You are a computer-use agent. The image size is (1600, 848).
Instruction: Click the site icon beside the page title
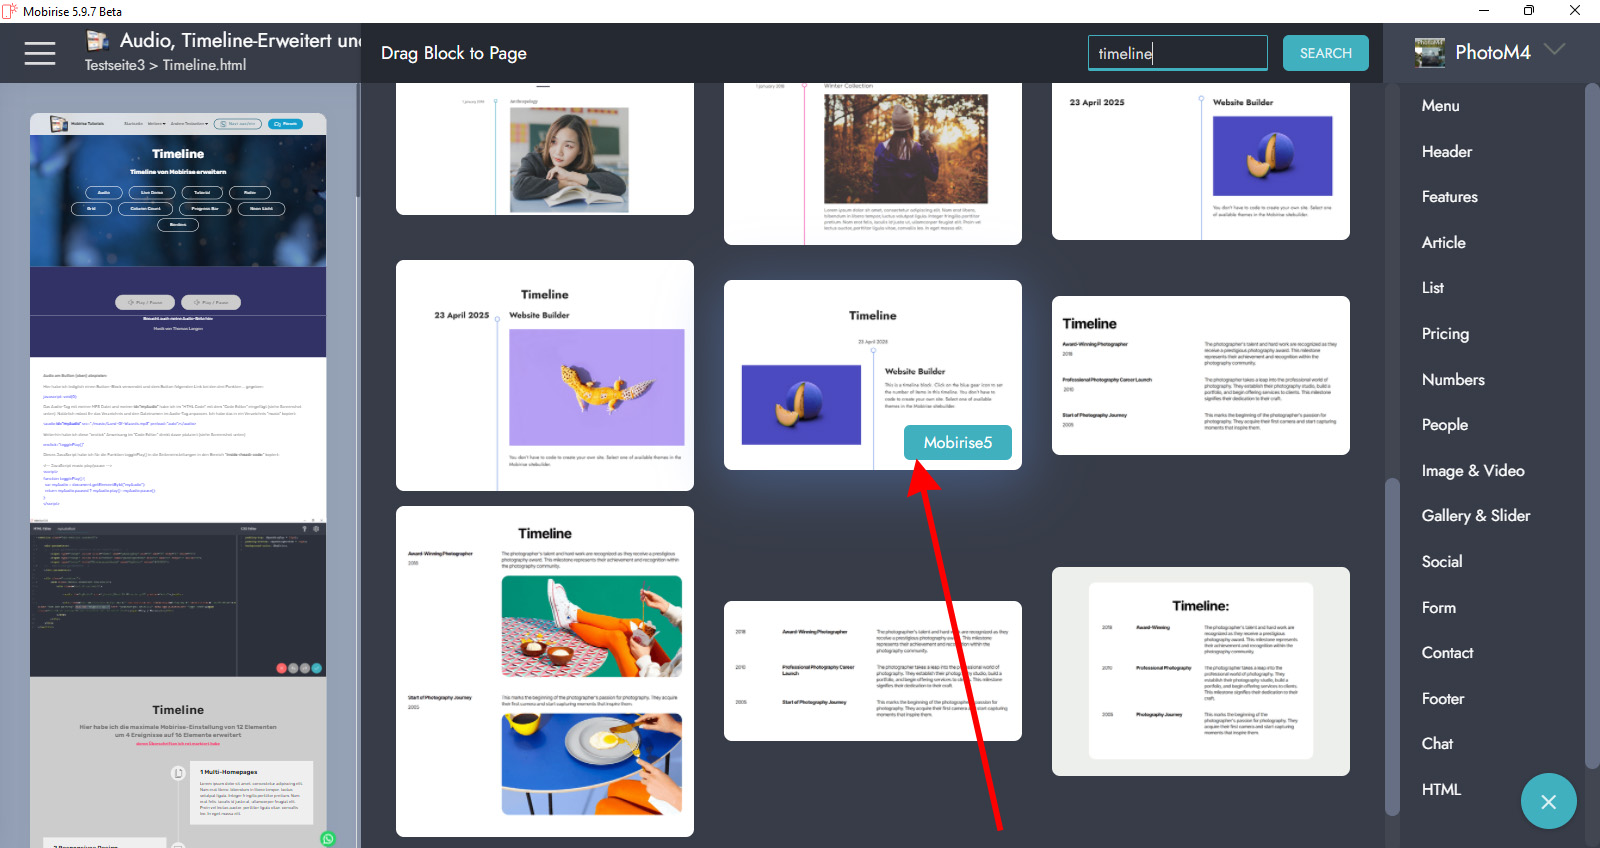click(97, 41)
